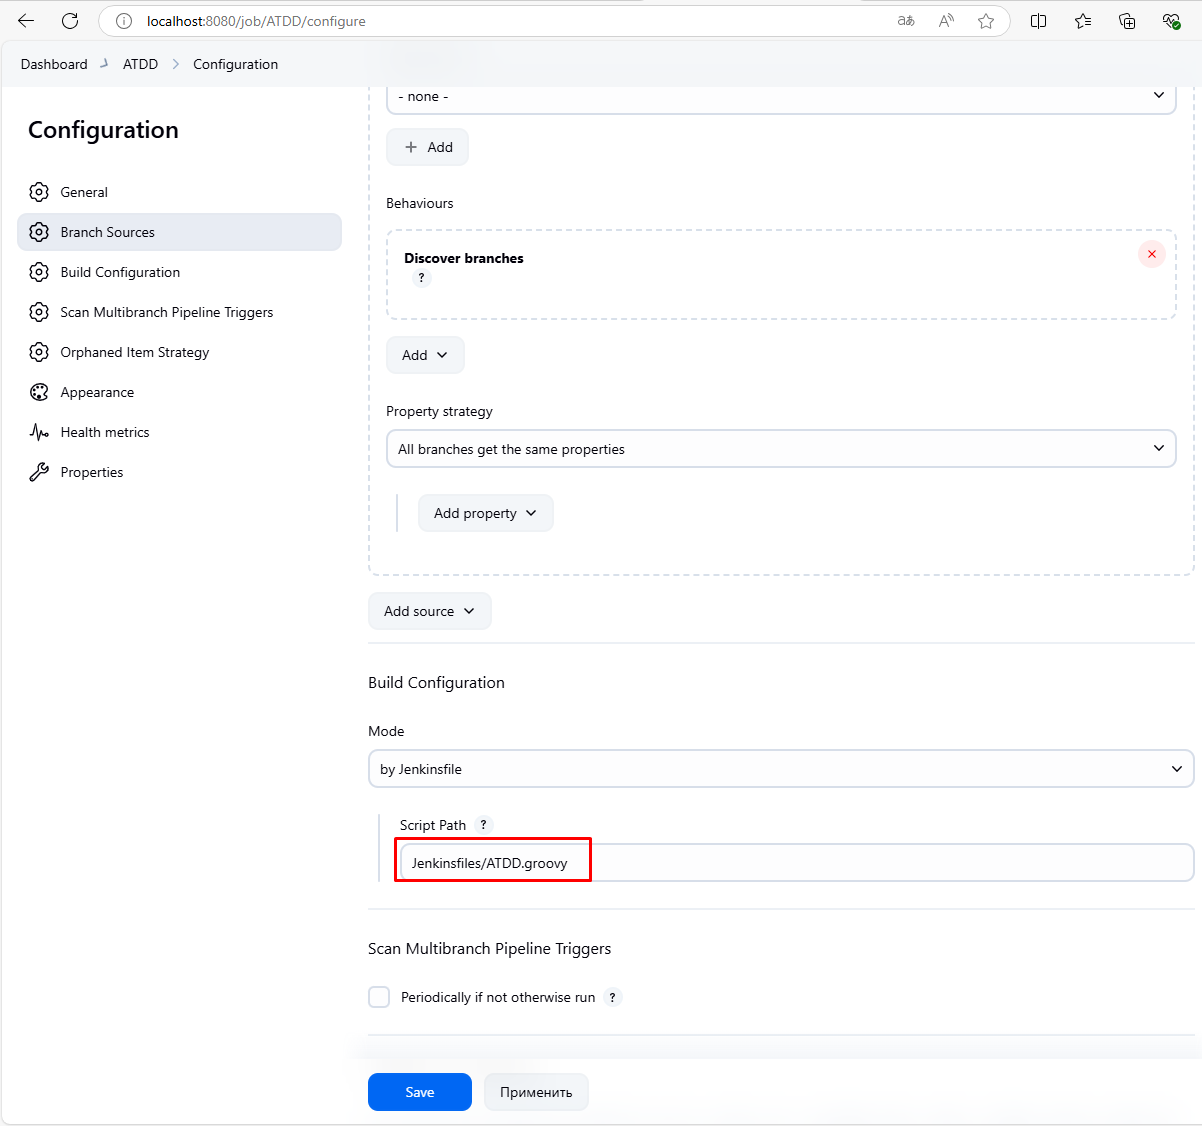Viewport: 1202px width, 1126px height.
Task: Open help icon beside Periodically if not otherwise run
Action: click(x=612, y=997)
